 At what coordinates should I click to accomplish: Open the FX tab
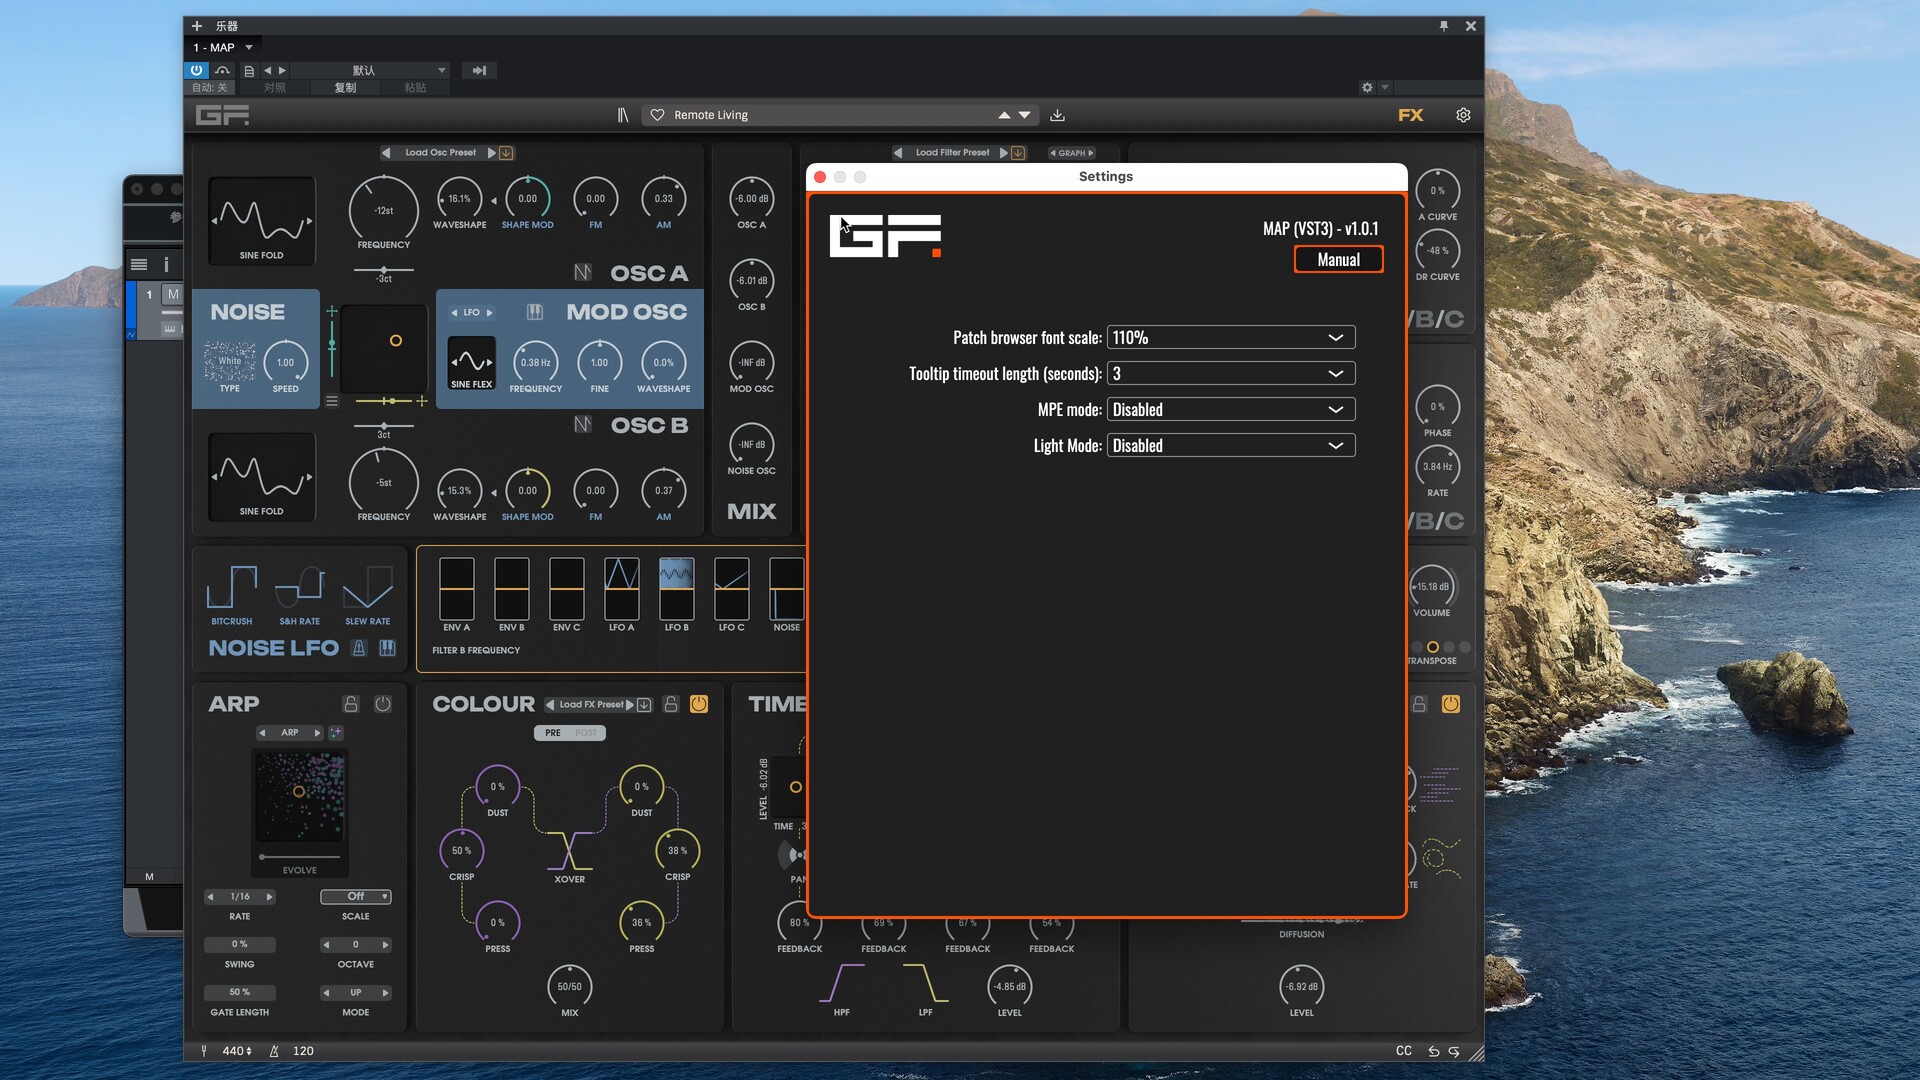click(x=1410, y=115)
